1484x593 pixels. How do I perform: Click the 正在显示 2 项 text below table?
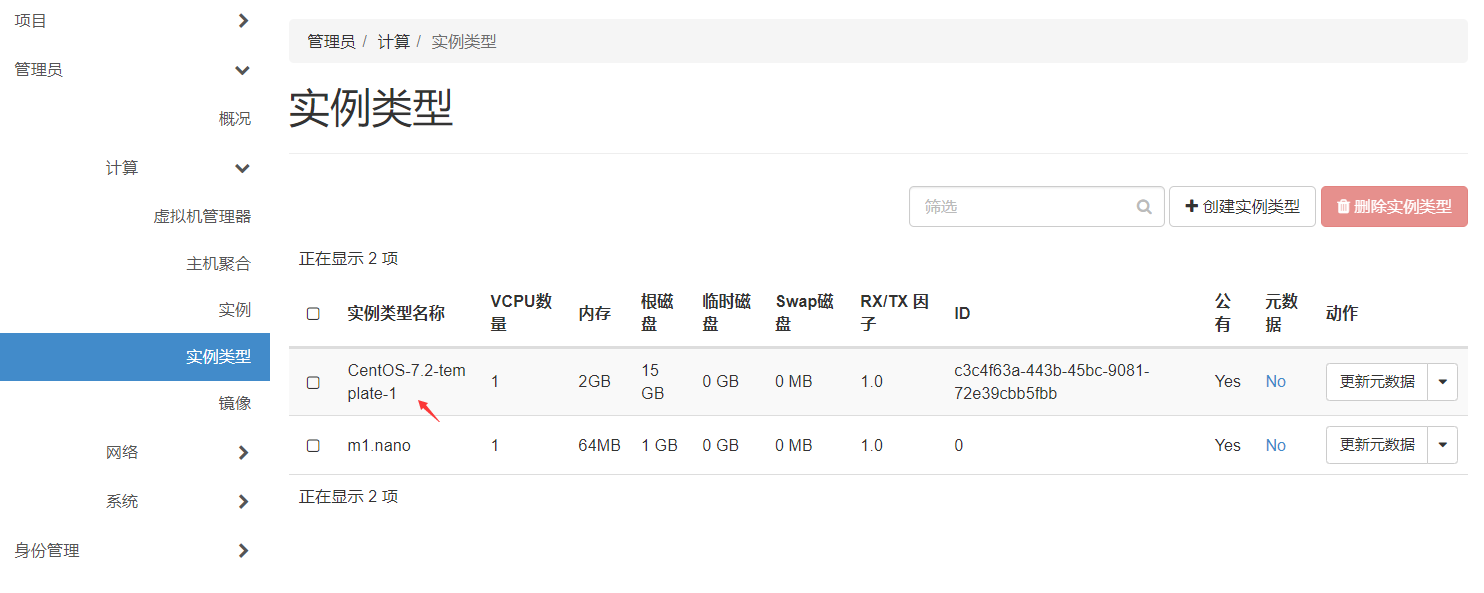[x=348, y=496]
